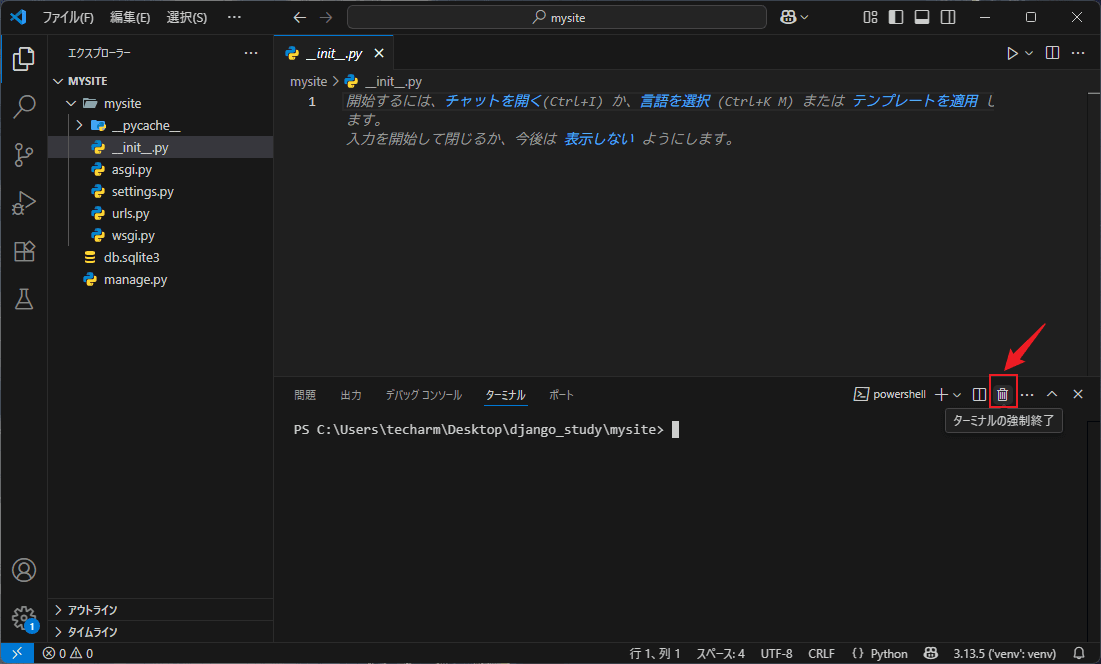Open the 編集(E) menu

click(130, 18)
